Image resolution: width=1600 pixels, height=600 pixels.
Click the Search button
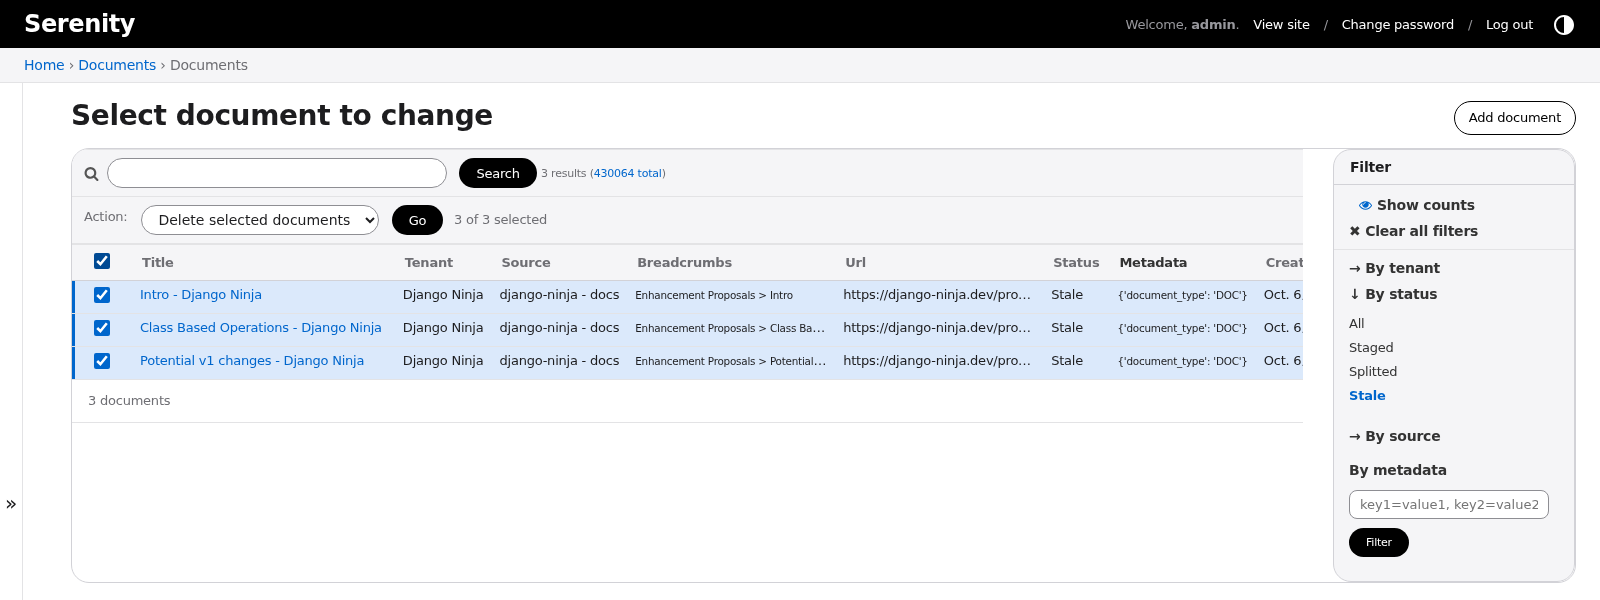pyautogui.click(x=498, y=173)
